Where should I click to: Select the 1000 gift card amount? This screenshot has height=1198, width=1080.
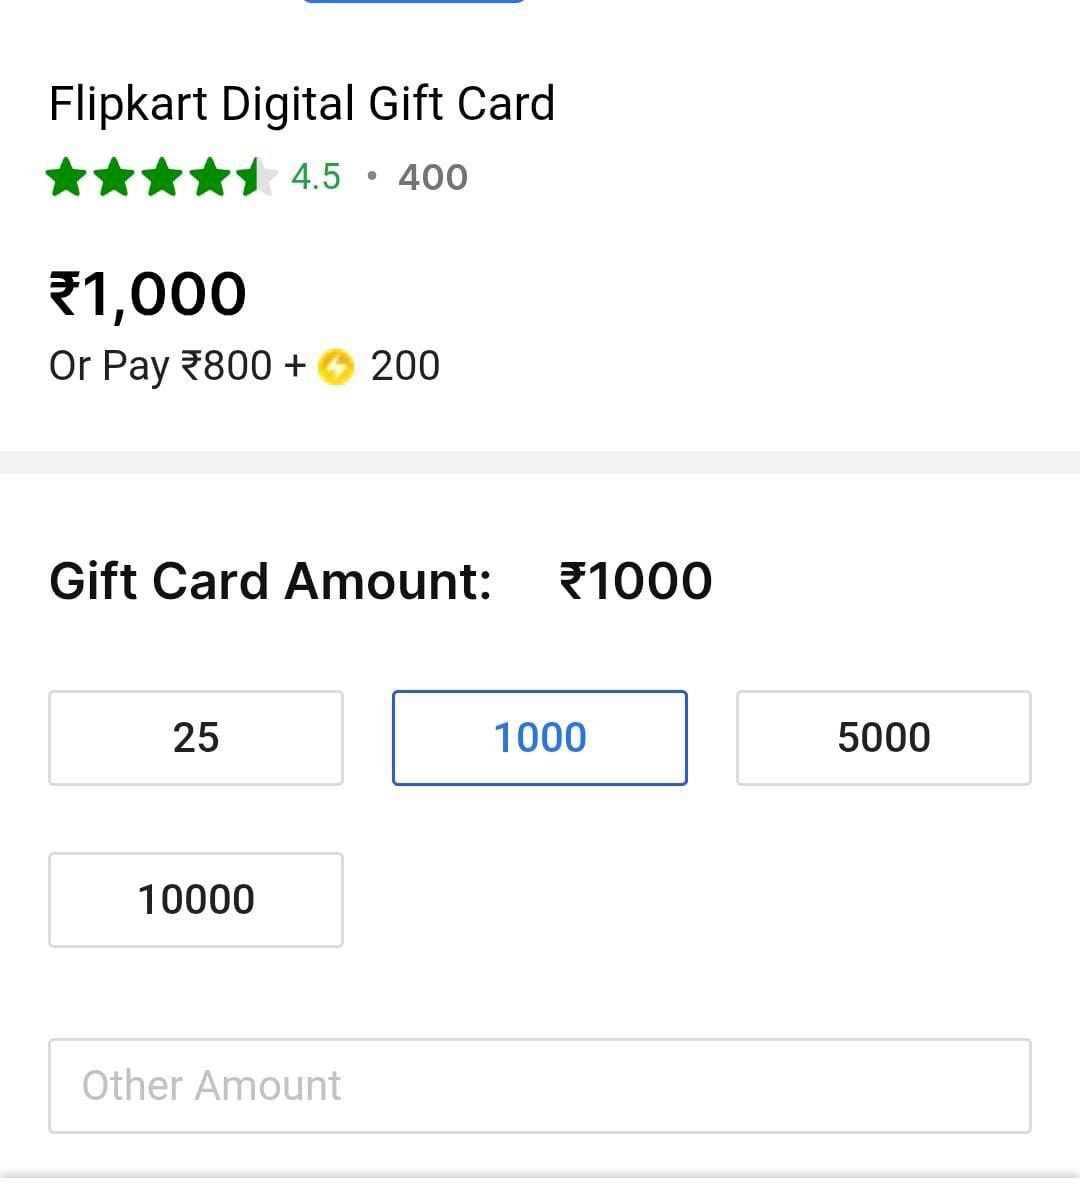pyautogui.click(x=540, y=738)
